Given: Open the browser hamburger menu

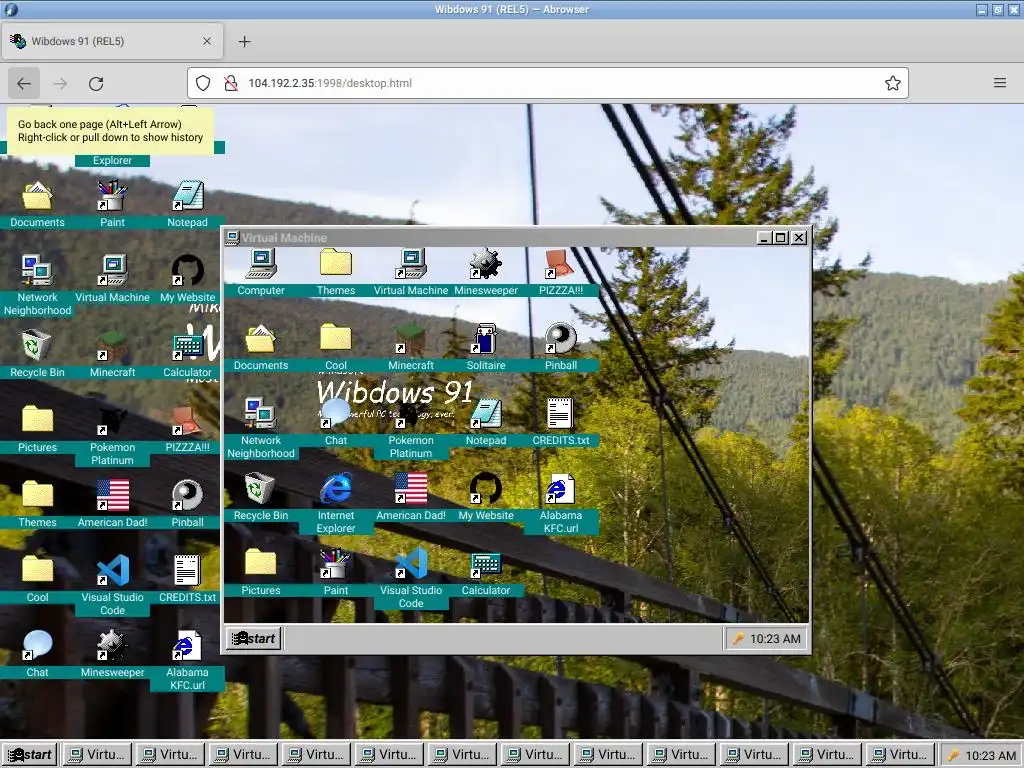Looking at the screenshot, I should 1000,83.
